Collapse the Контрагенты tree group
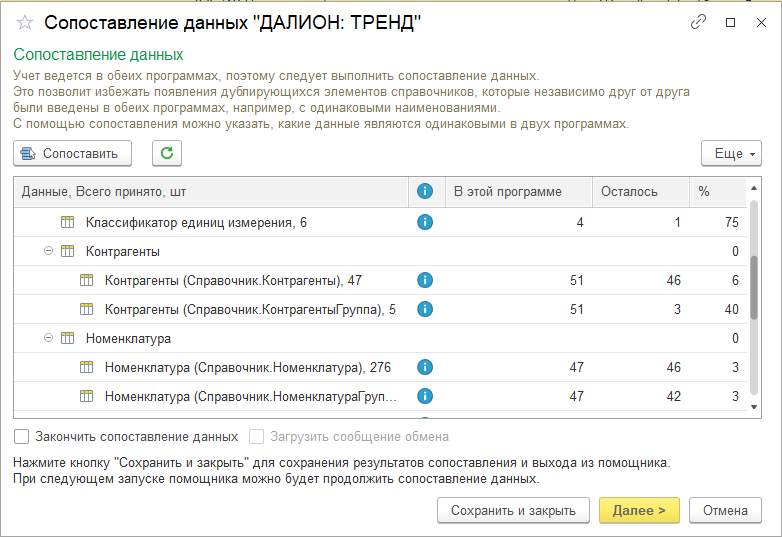 pyautogui.click(x=48, y=251)
